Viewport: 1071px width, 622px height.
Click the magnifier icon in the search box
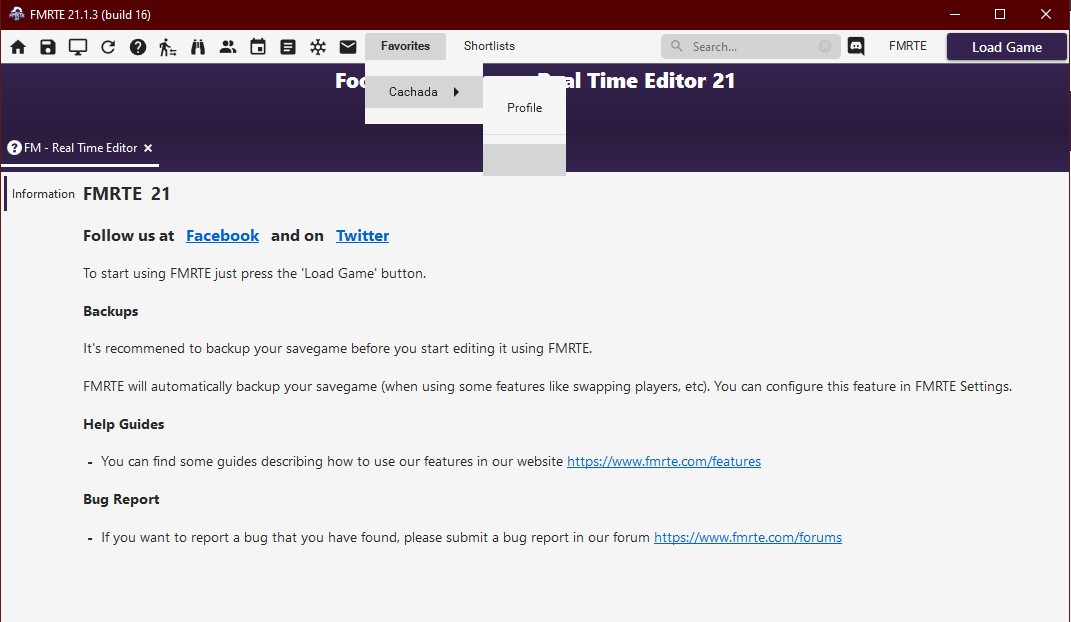click(676, 46)
